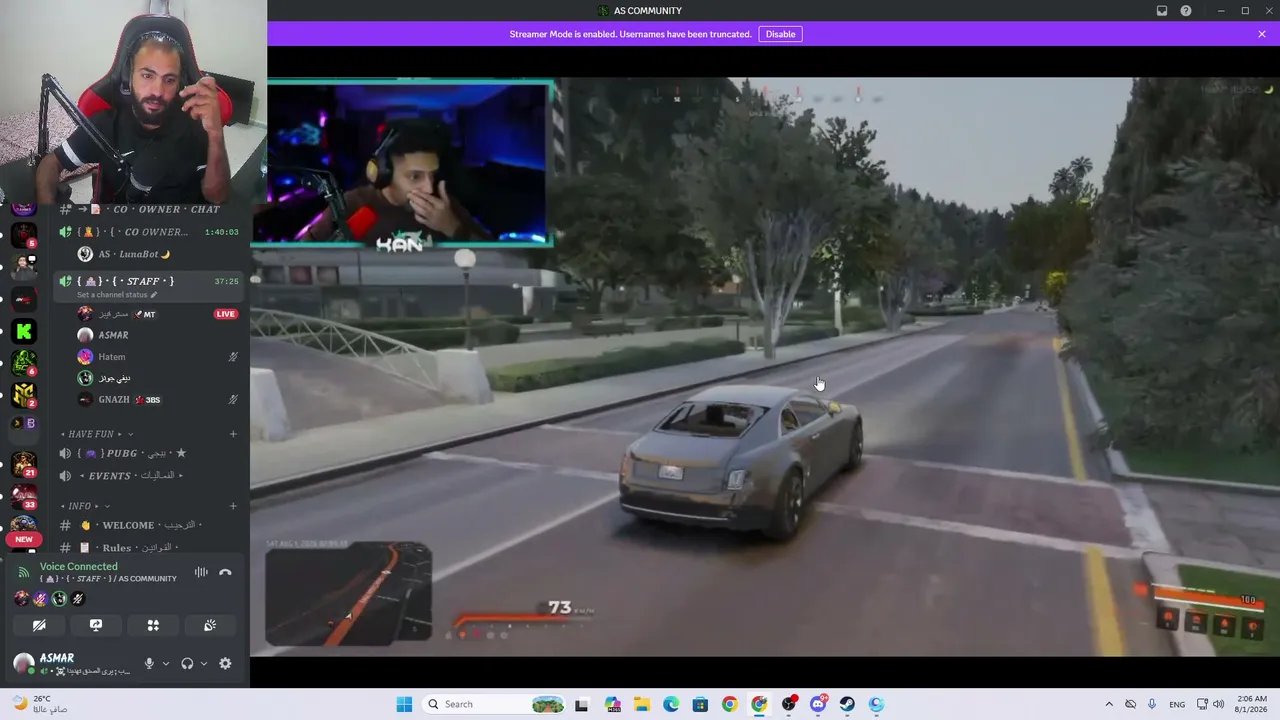Open the Activities launcher button

click(153, 625)
